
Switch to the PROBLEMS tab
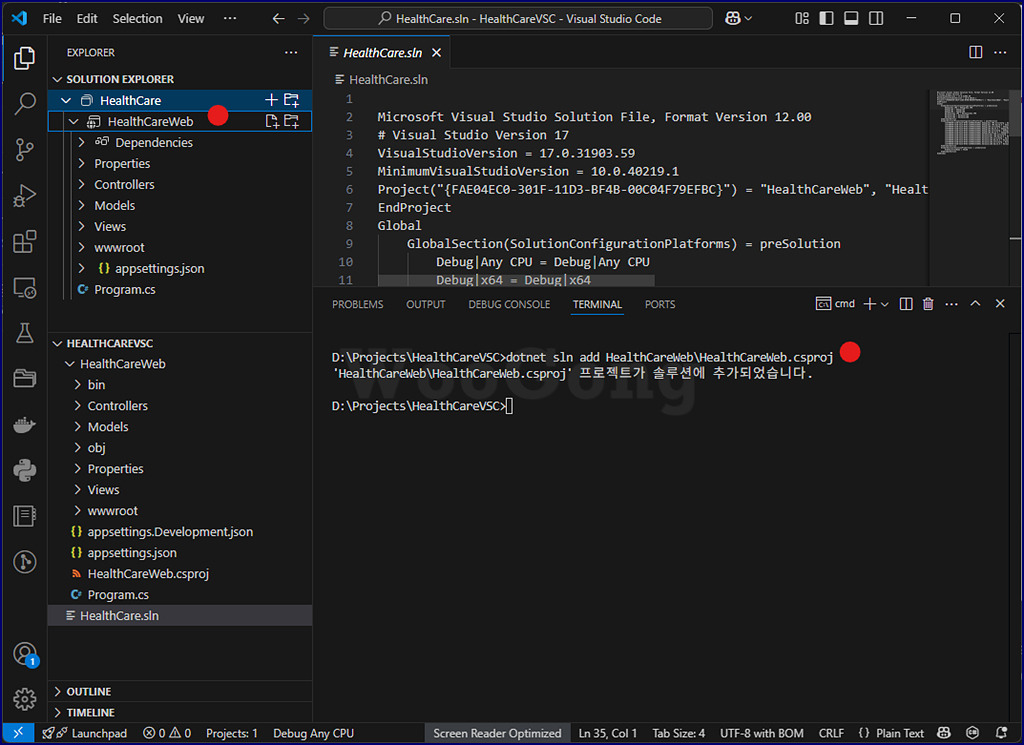(x=357, y=304)
